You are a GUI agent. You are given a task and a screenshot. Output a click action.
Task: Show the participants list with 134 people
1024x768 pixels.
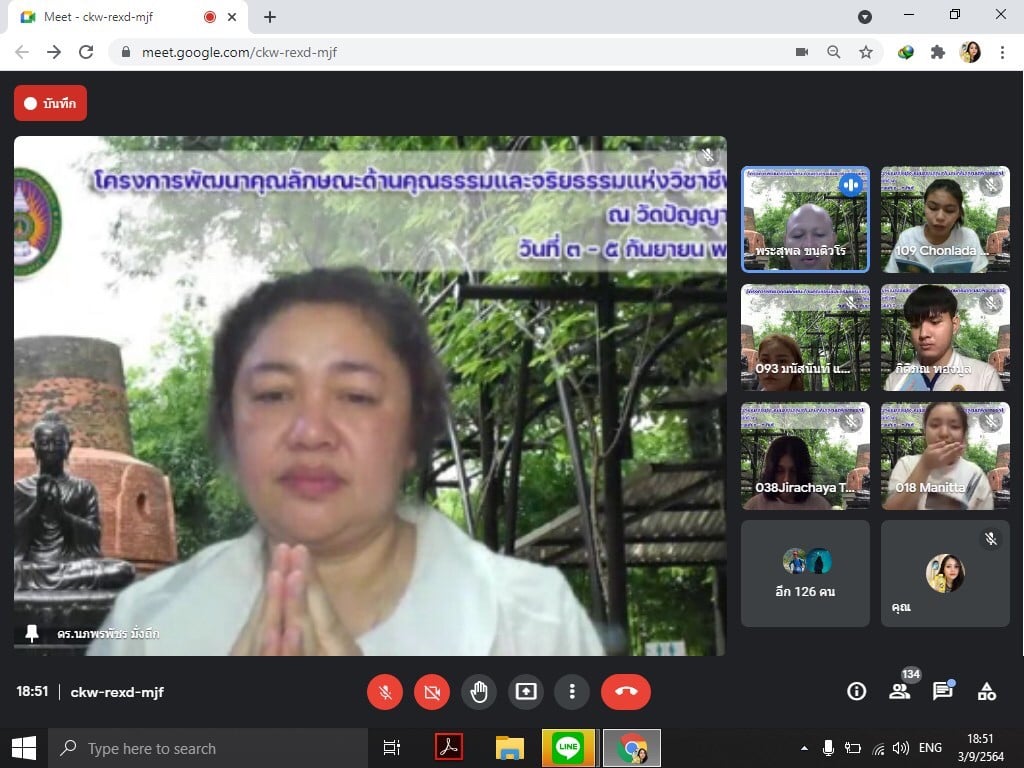click(900, 691)
